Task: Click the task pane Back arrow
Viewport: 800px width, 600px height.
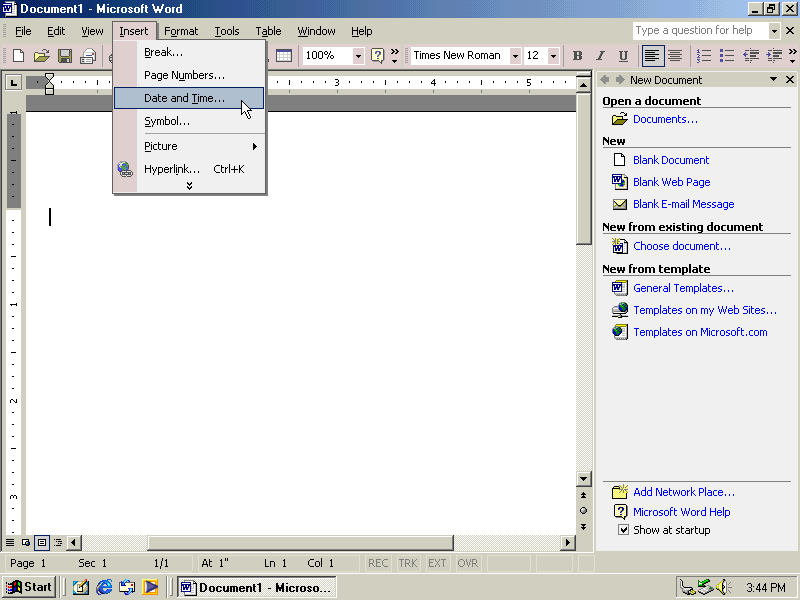Action: [605, 80]
